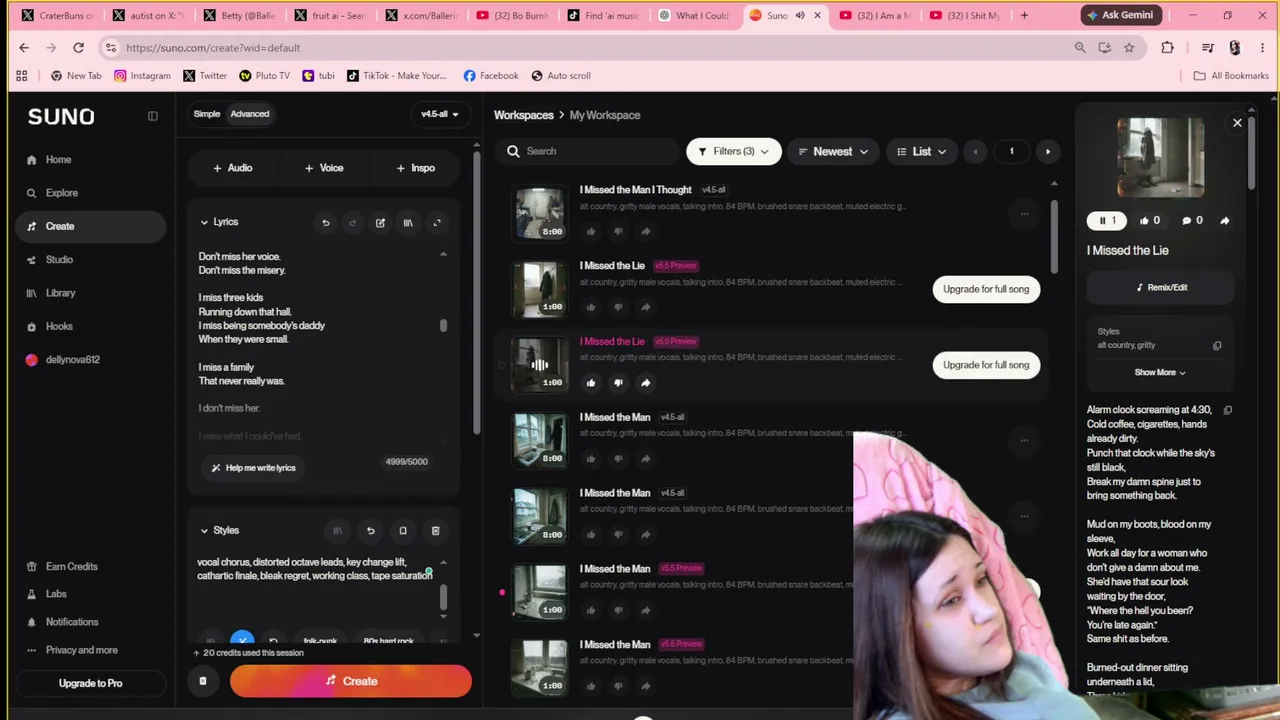1280x720 pixels.
Task: Click Remix/Edit in details panel
Action: (x=1160, y=288)
